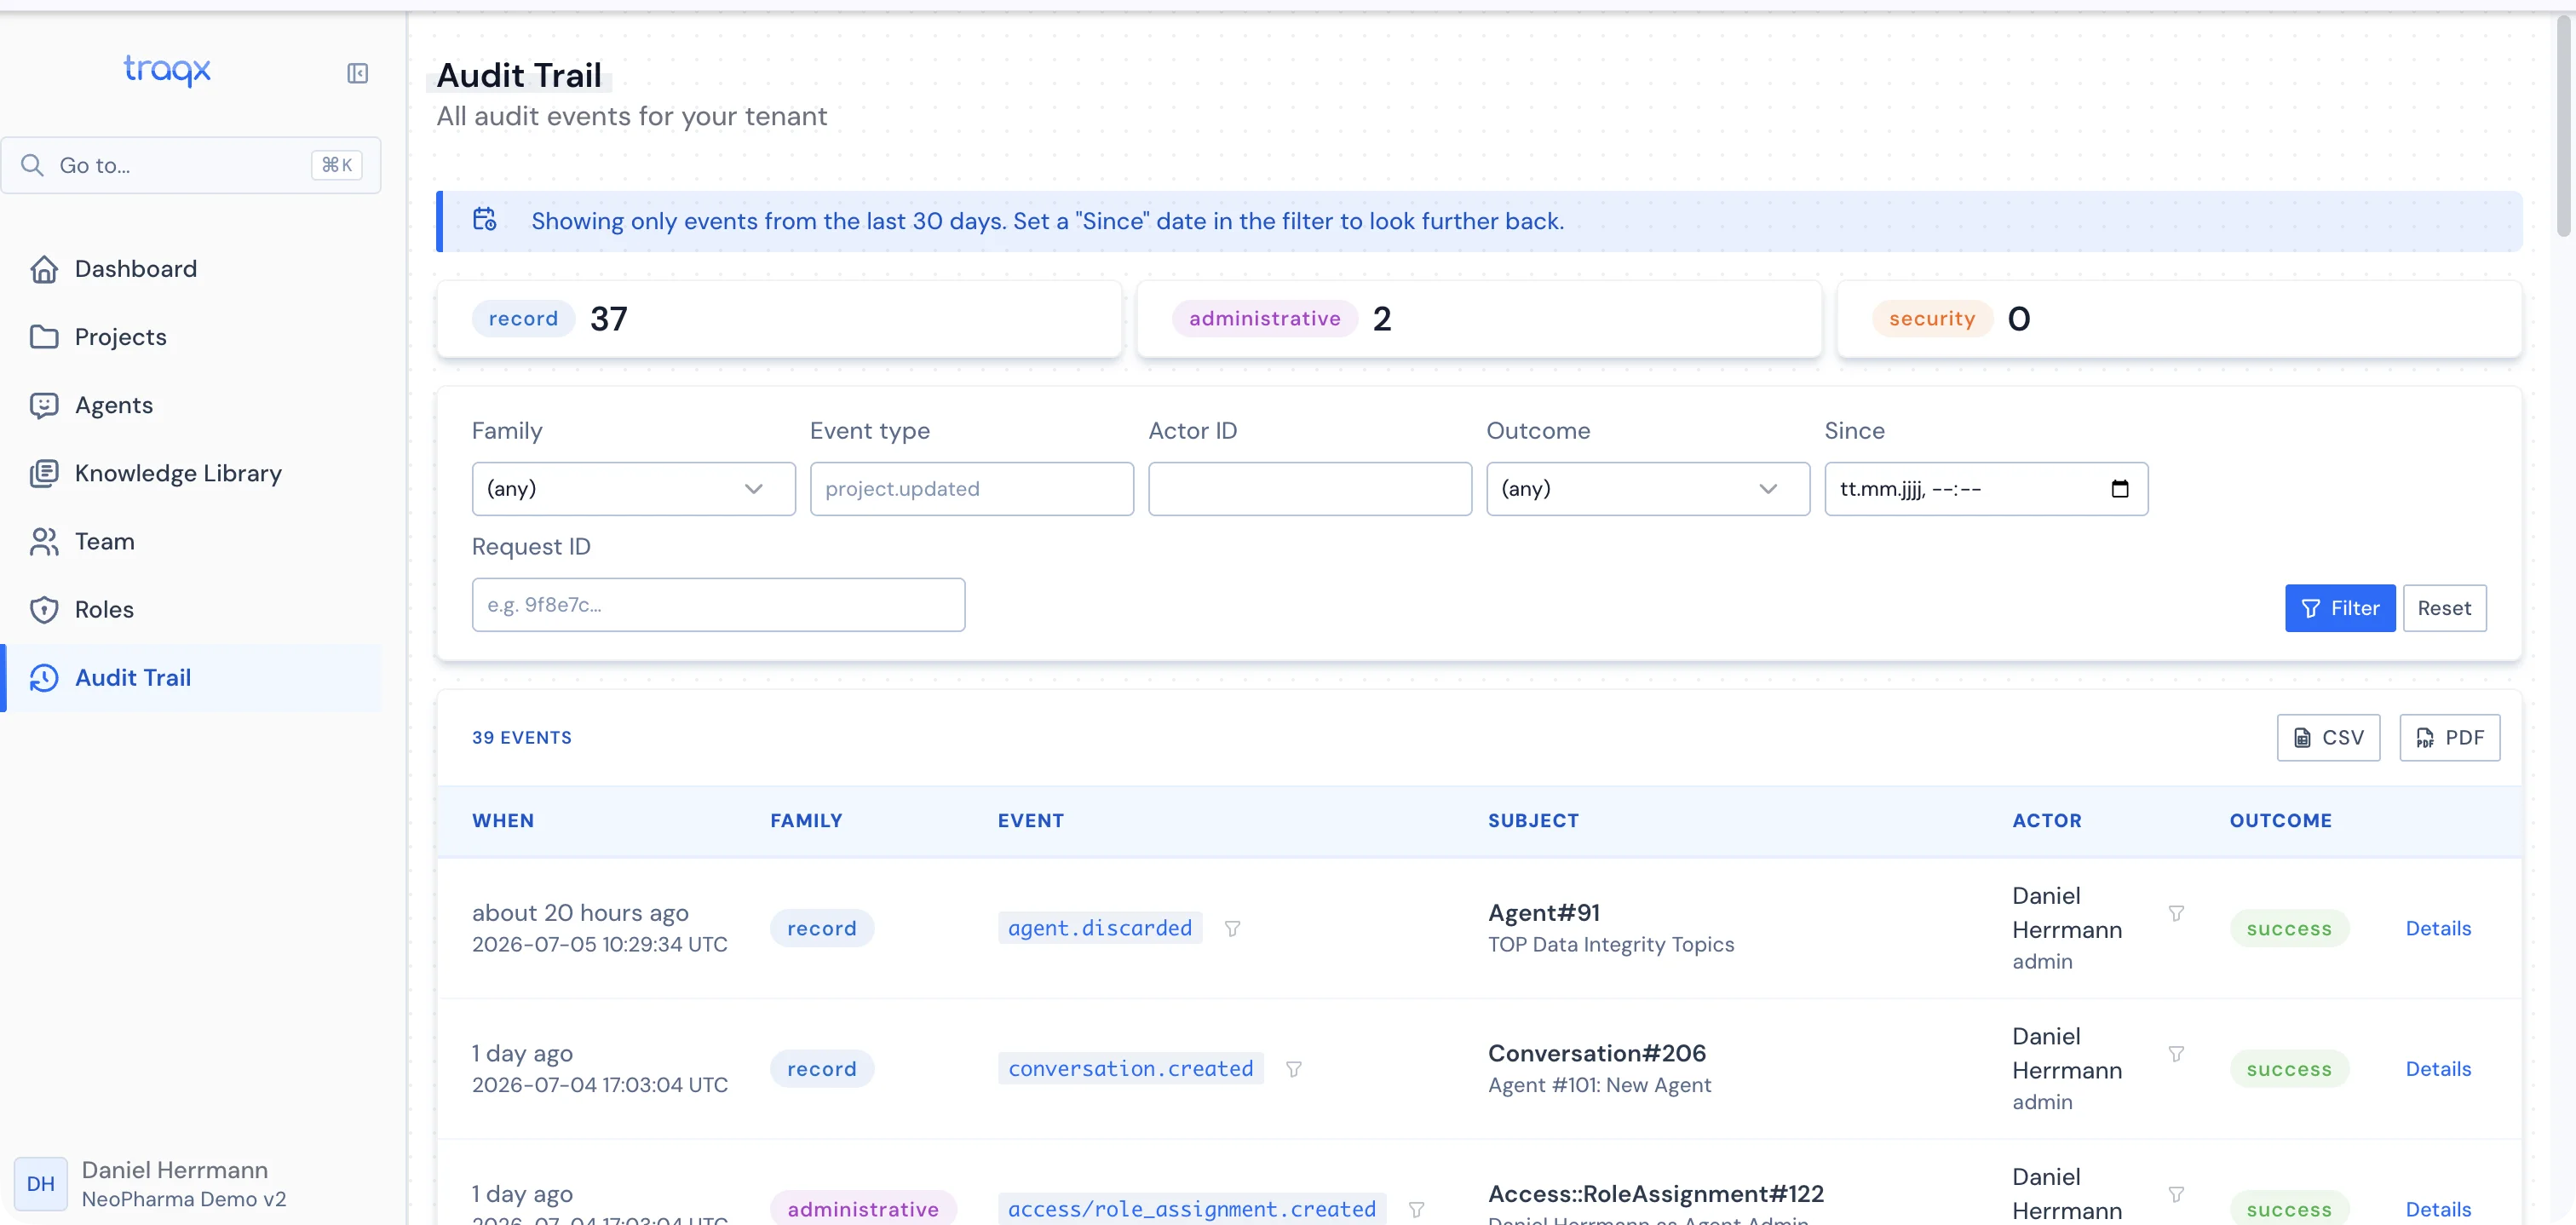Open the Go to search box
The image size is (2576, 1225).
pyautogui.click(x=191, y=165)
